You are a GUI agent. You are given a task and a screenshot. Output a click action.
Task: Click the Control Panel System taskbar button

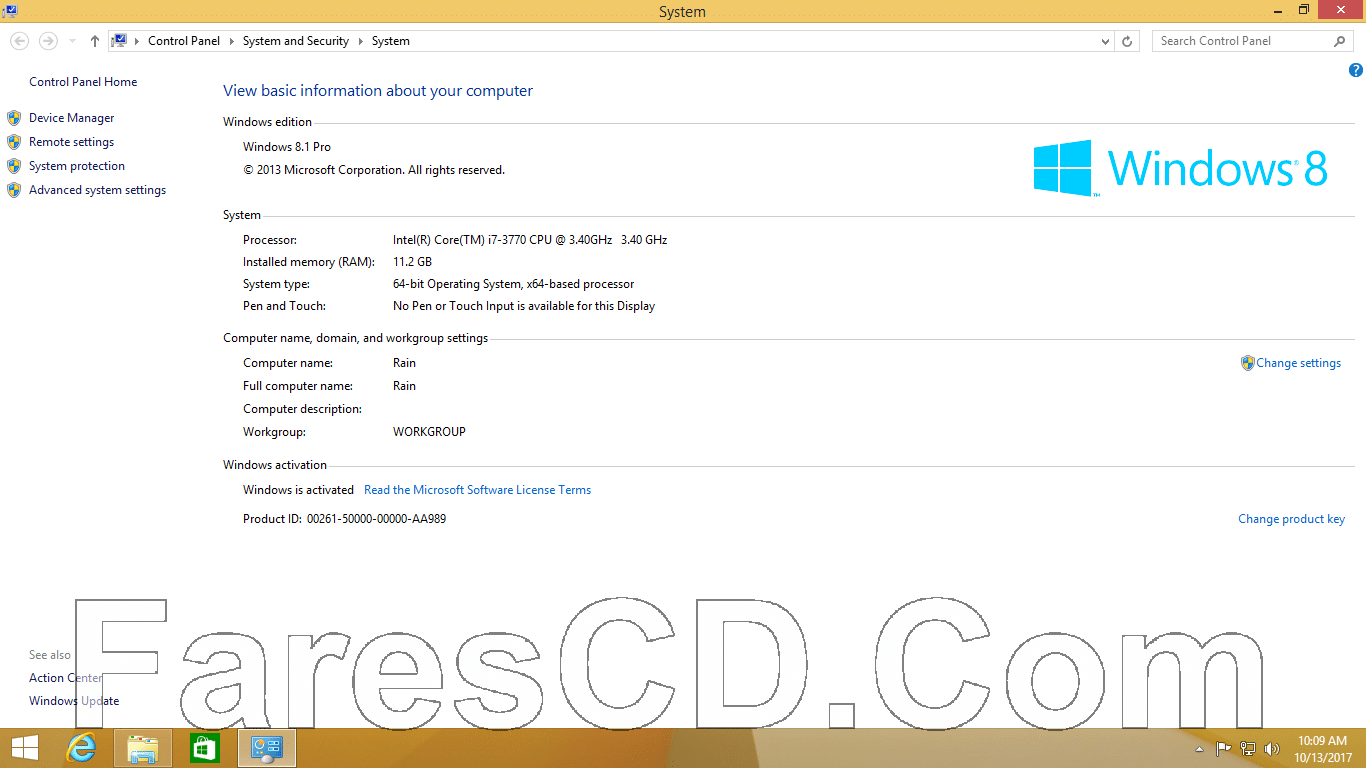[x=266, y=748]
